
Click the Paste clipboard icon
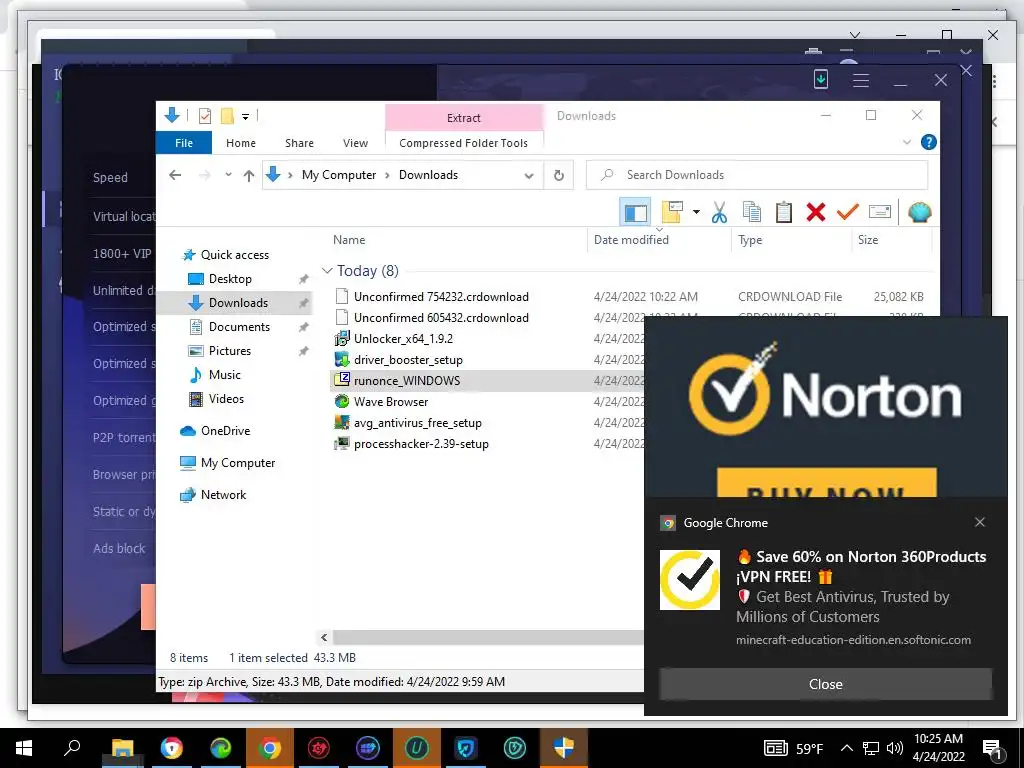[784, 212]
